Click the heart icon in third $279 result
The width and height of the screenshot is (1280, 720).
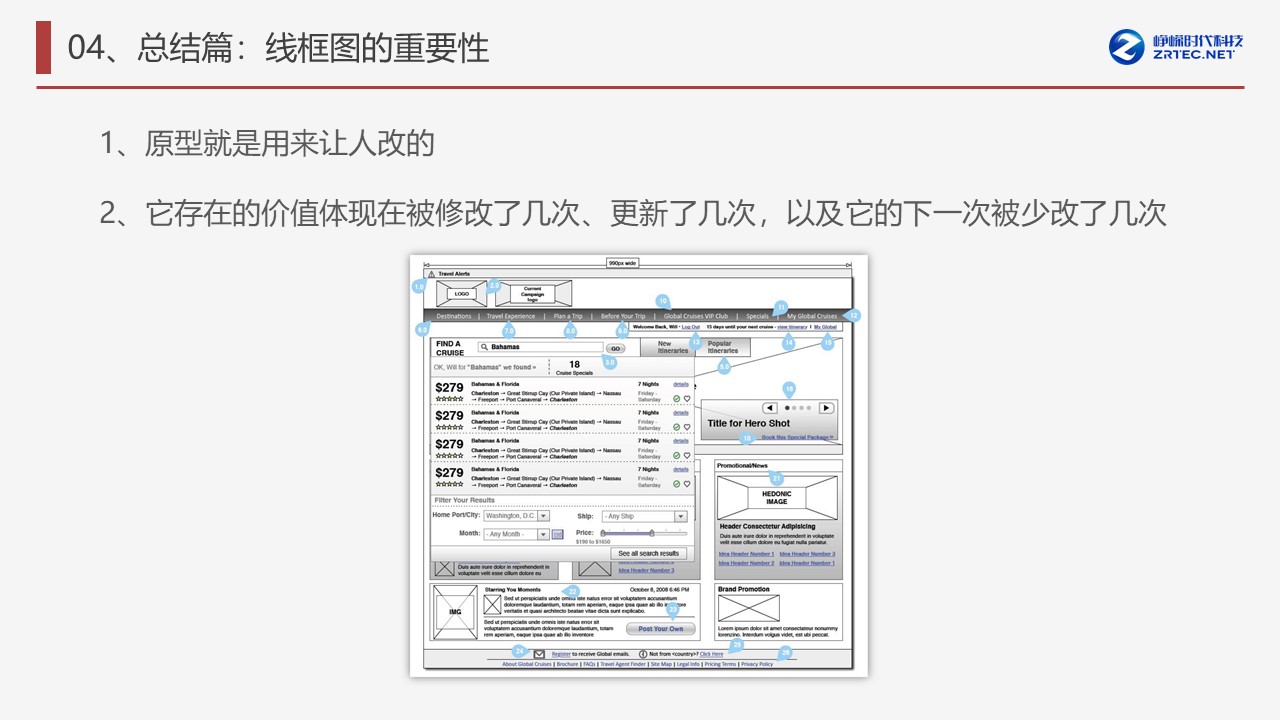pos(687,455)
